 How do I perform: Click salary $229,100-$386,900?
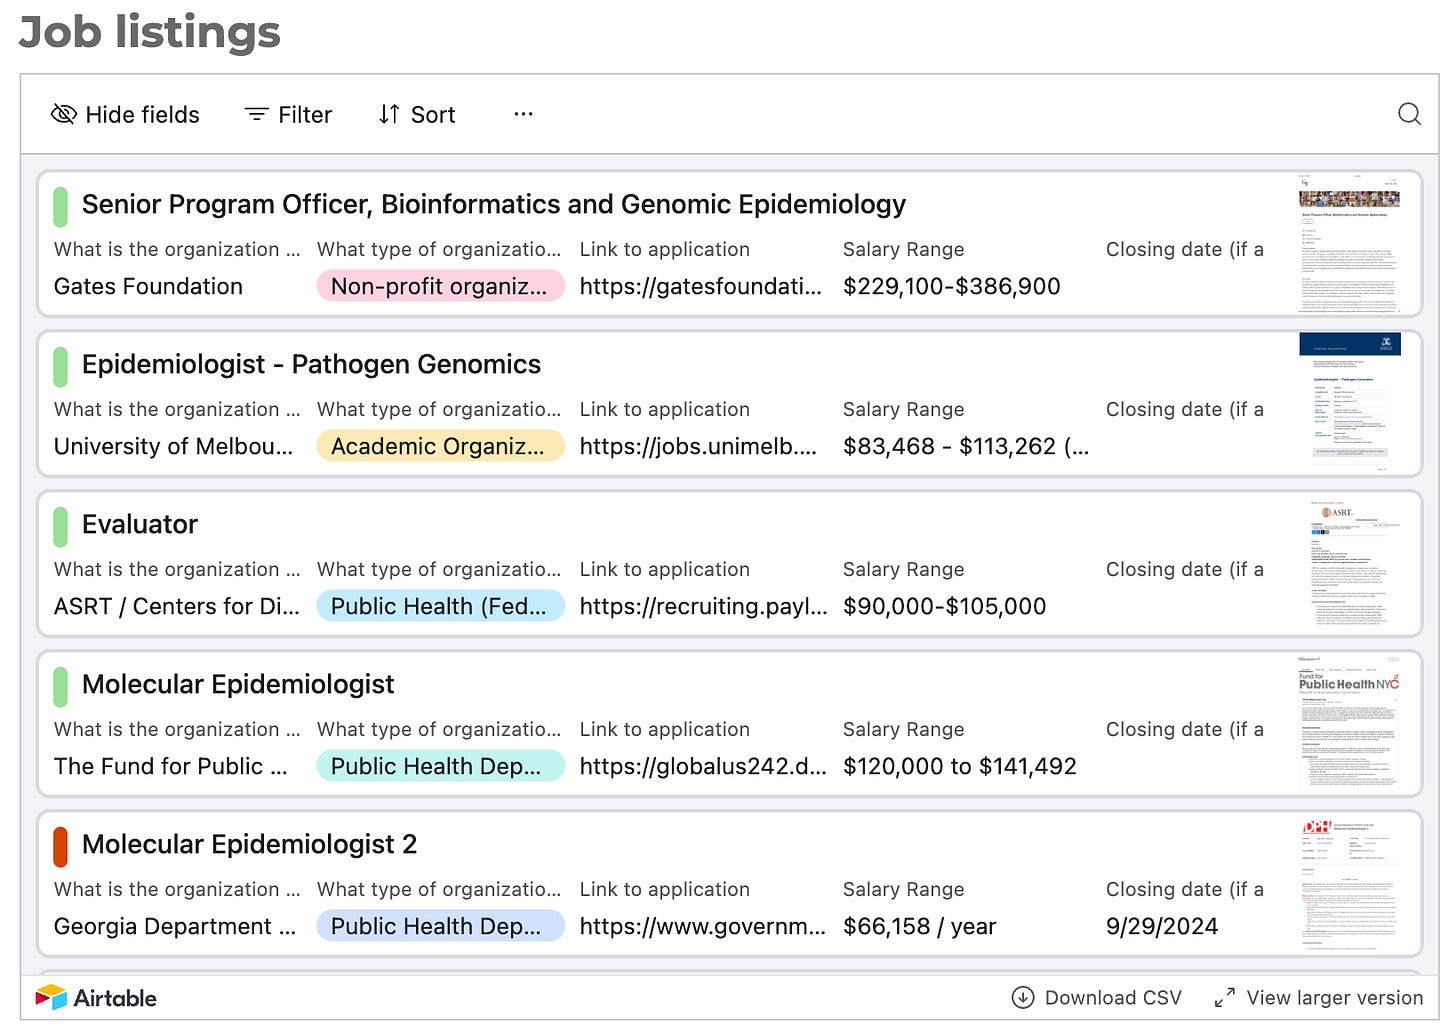coord(952,287)
